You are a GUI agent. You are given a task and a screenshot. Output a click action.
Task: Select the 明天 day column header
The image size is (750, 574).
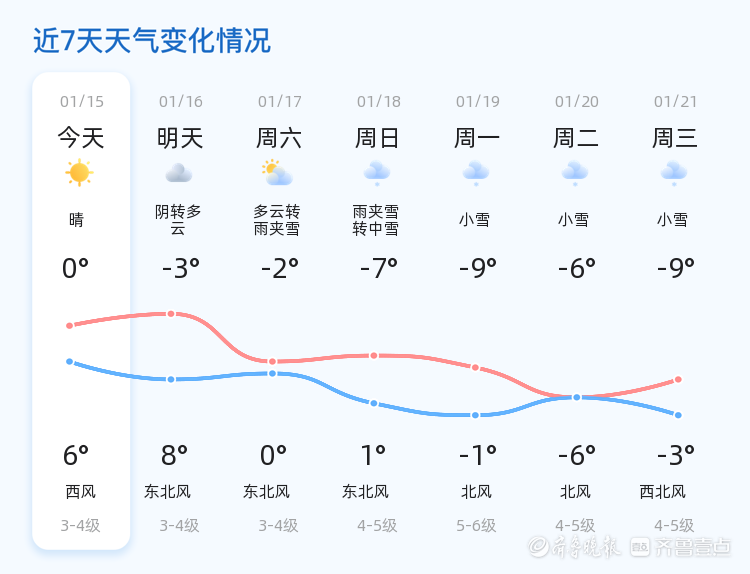(x=180, y=138)
